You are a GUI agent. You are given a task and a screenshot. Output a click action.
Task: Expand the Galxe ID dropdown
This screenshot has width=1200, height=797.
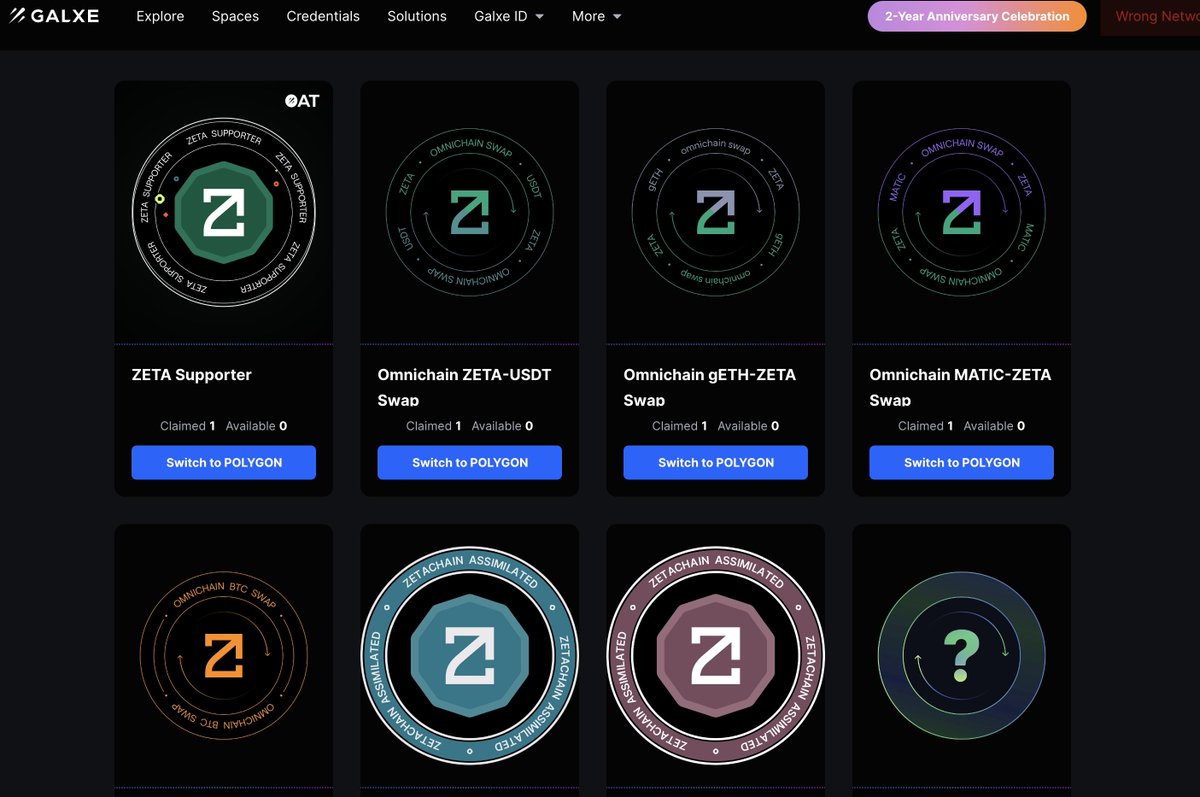pos(509,16)
